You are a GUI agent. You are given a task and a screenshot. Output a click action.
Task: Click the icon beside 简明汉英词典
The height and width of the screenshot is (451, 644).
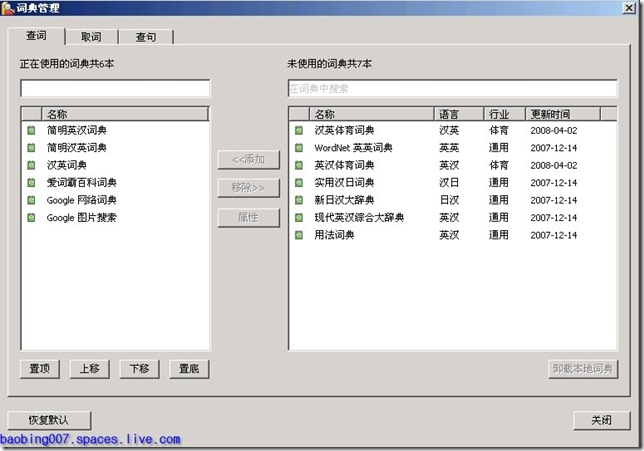pos(31,148)
